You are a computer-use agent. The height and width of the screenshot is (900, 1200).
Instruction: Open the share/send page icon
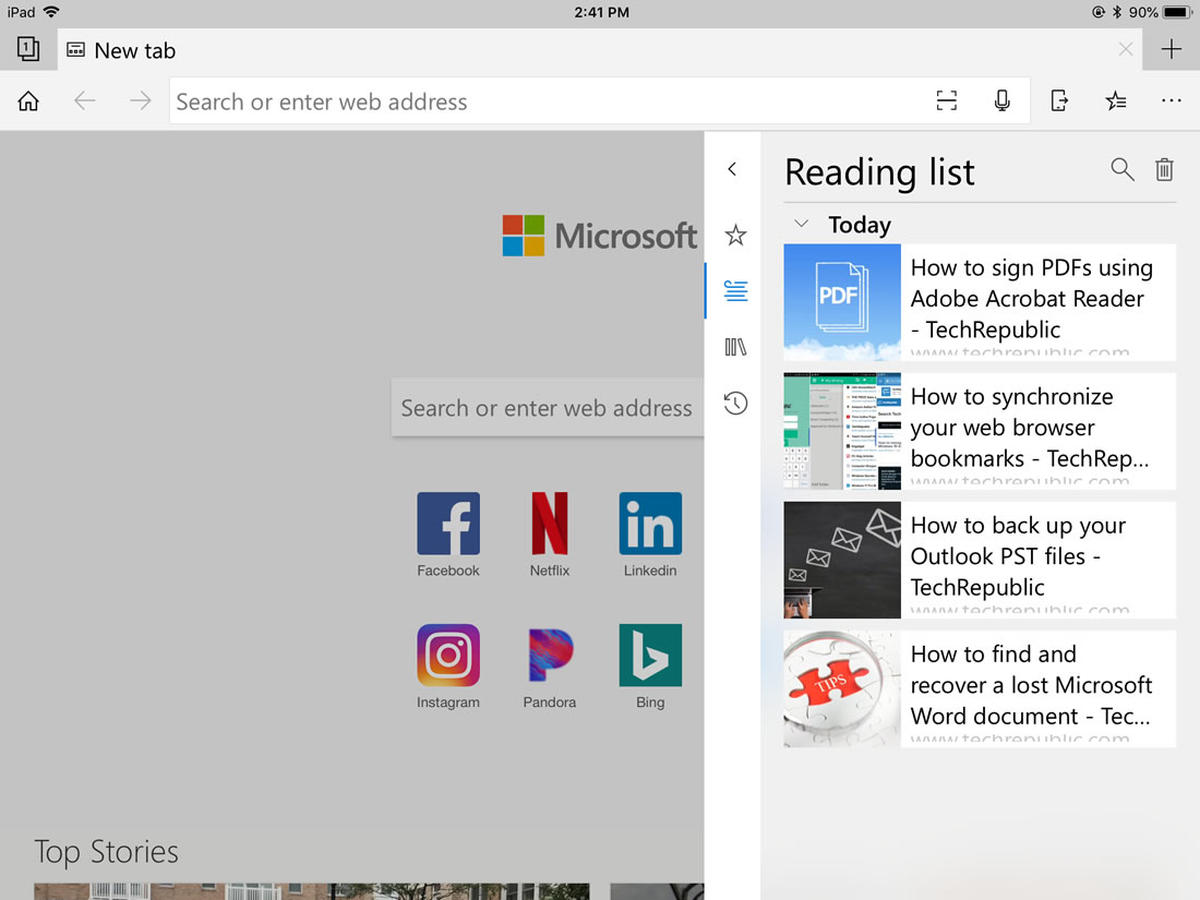click(x=1059, y=100)
